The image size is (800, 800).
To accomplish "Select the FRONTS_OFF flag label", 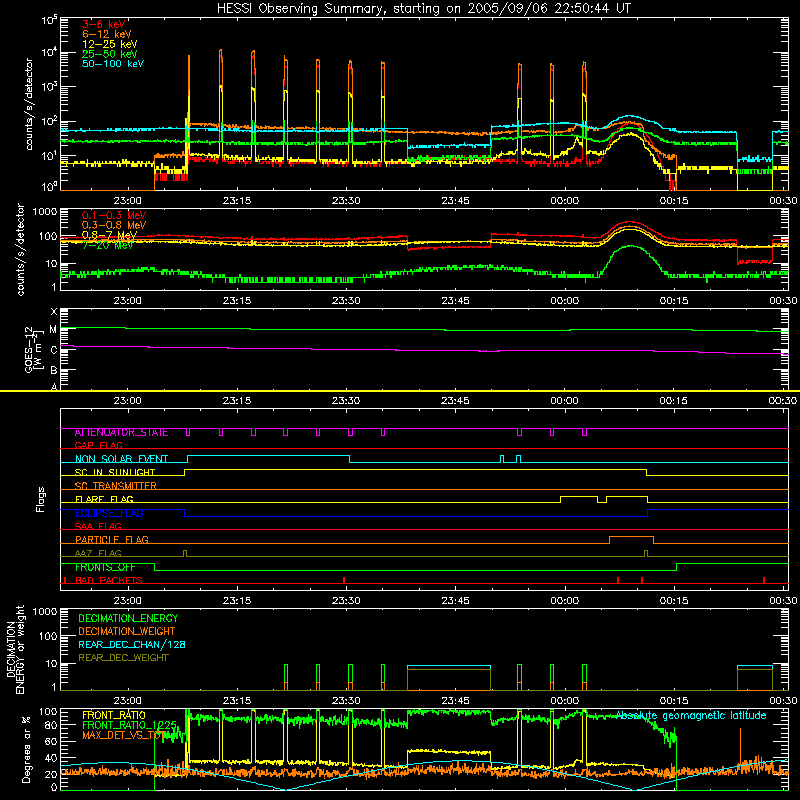I will click(x=105, y=567).
